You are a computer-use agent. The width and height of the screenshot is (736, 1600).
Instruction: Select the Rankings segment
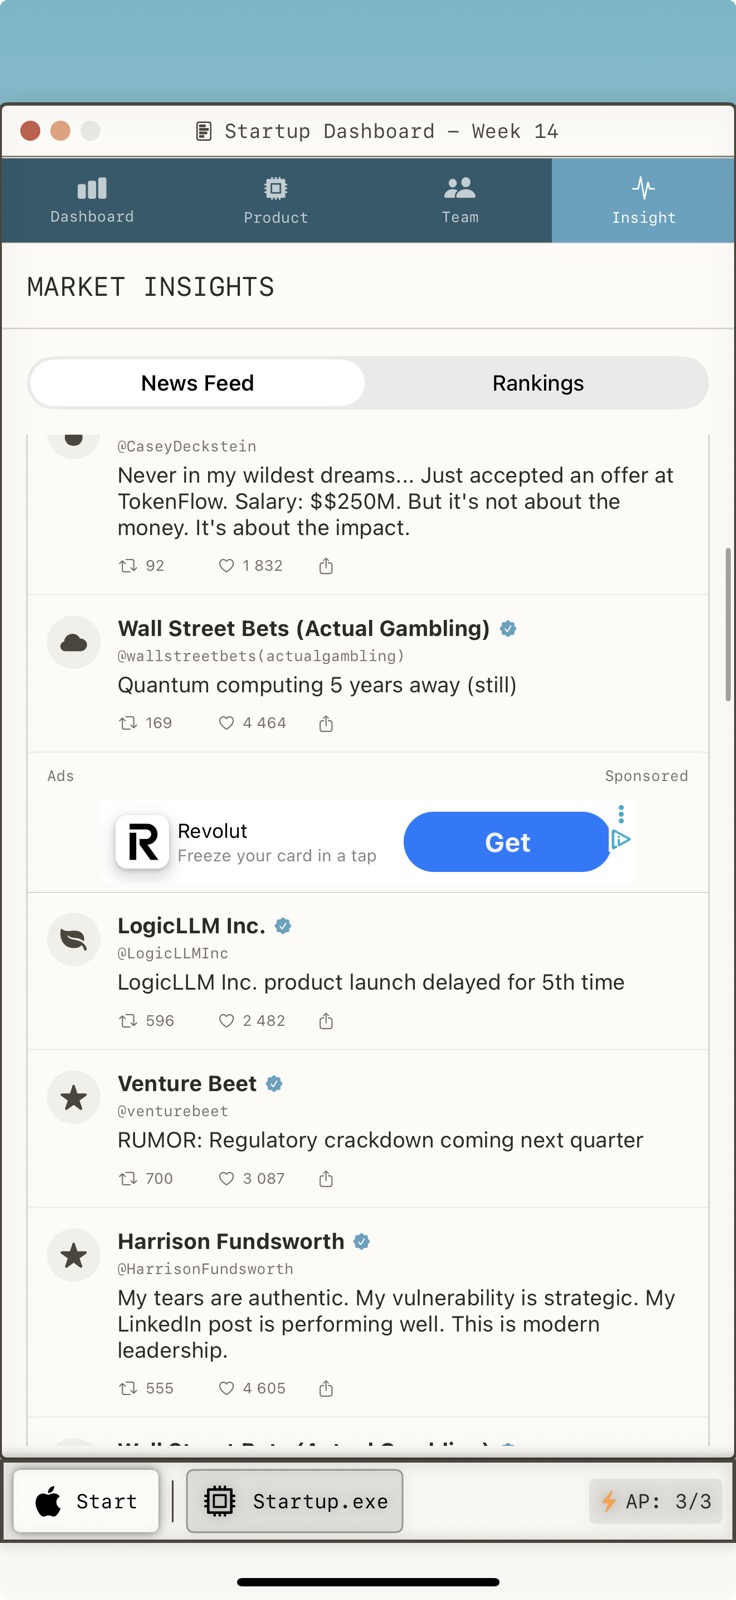click(538, 383)
